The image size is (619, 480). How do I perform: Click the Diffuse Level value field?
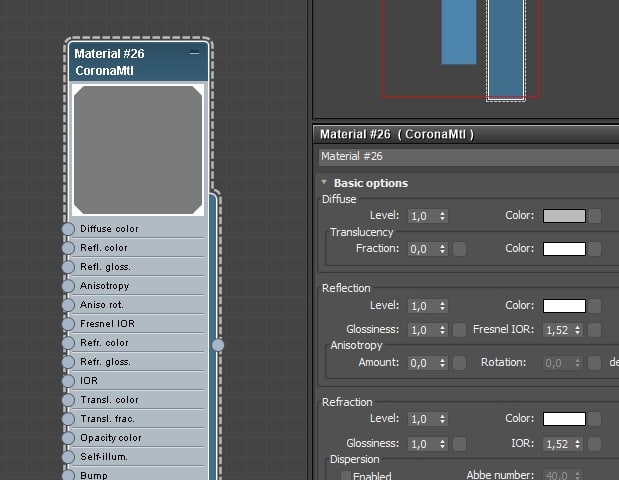pos(422,216)
